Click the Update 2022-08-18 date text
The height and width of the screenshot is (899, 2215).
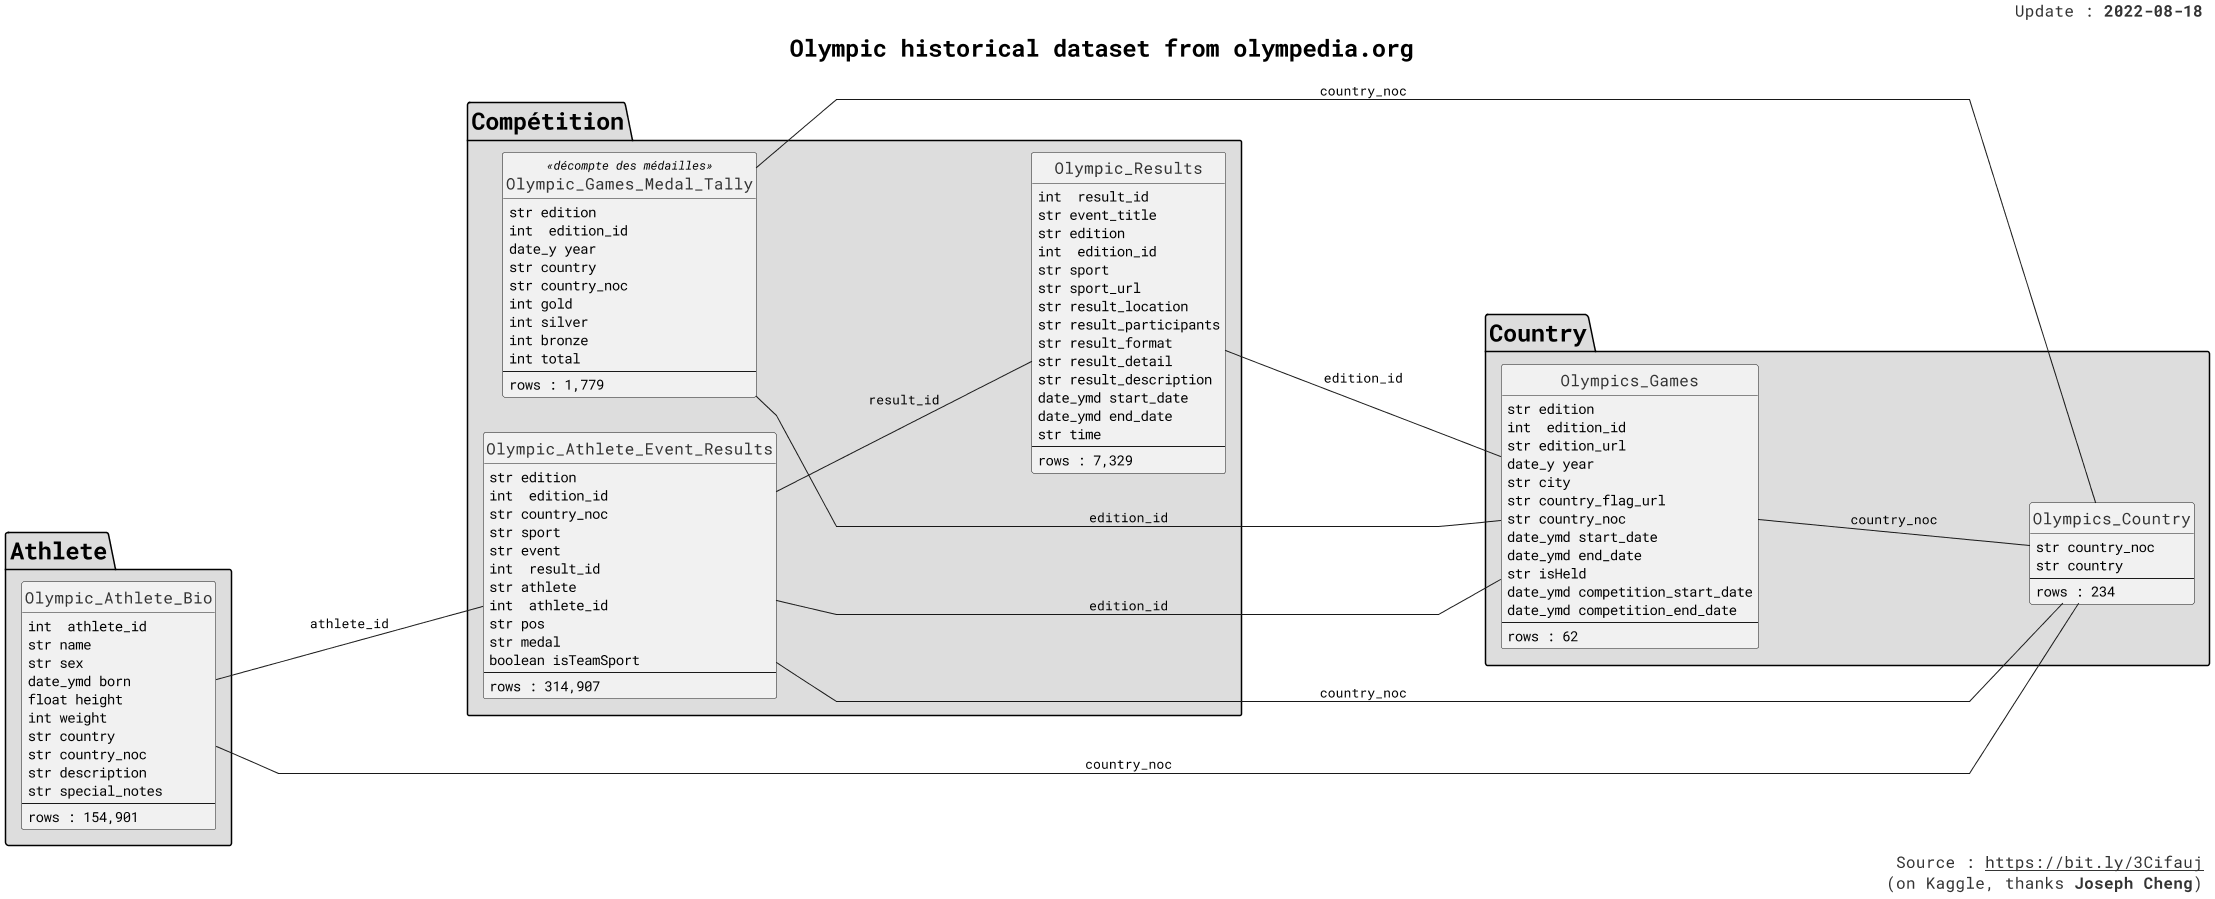pos(2108,12)
